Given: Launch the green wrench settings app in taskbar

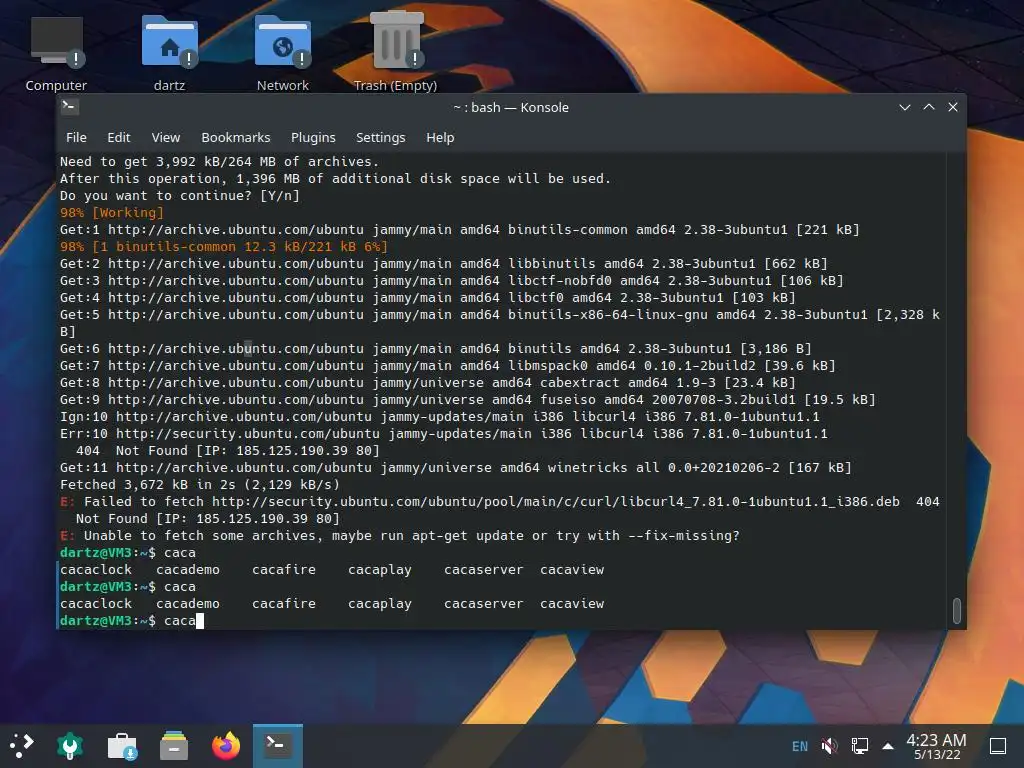Looking at the screenshot, I should point(70,746).
